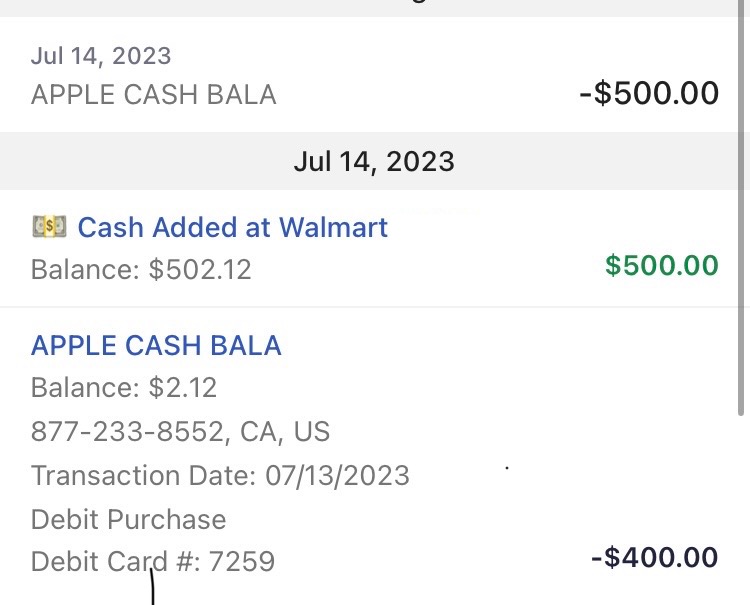Viewport: 750px width, 605px height.
Task: Click the cash emoji icon beside Walmart entry
Action: pyautogui.click(x=49, y=227)
